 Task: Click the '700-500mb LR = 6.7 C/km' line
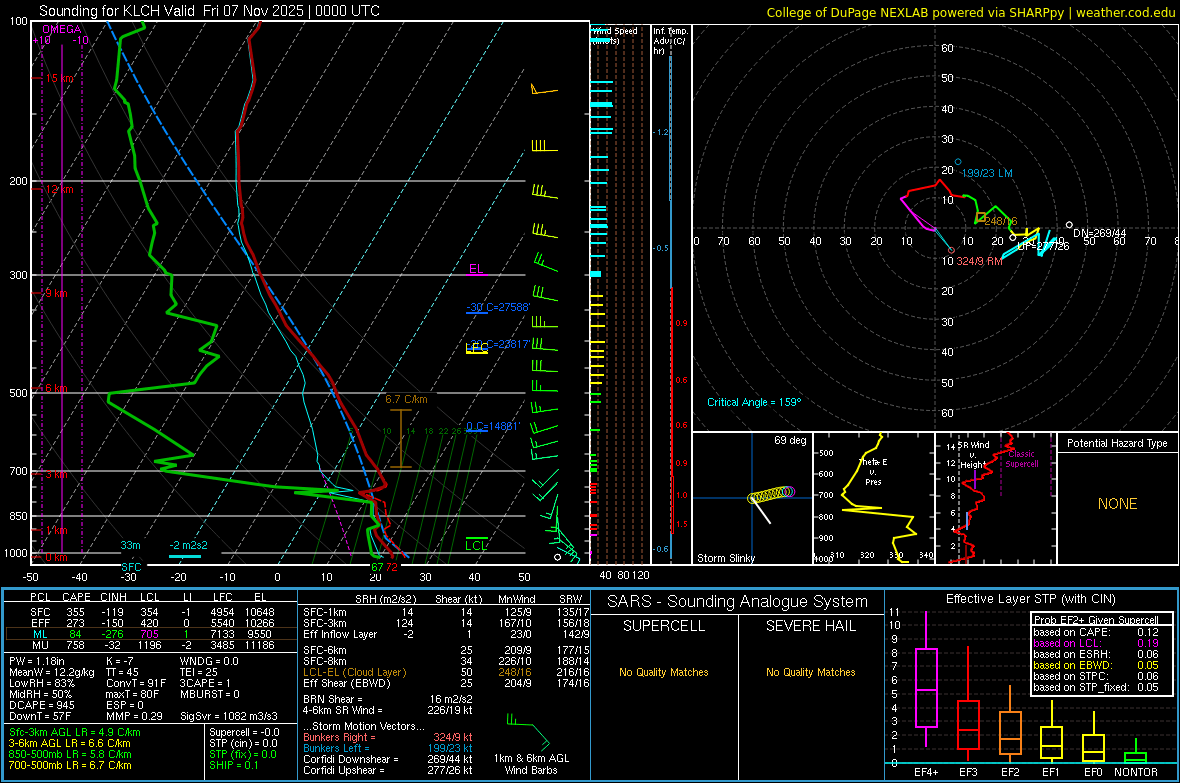tap(70, 765)
